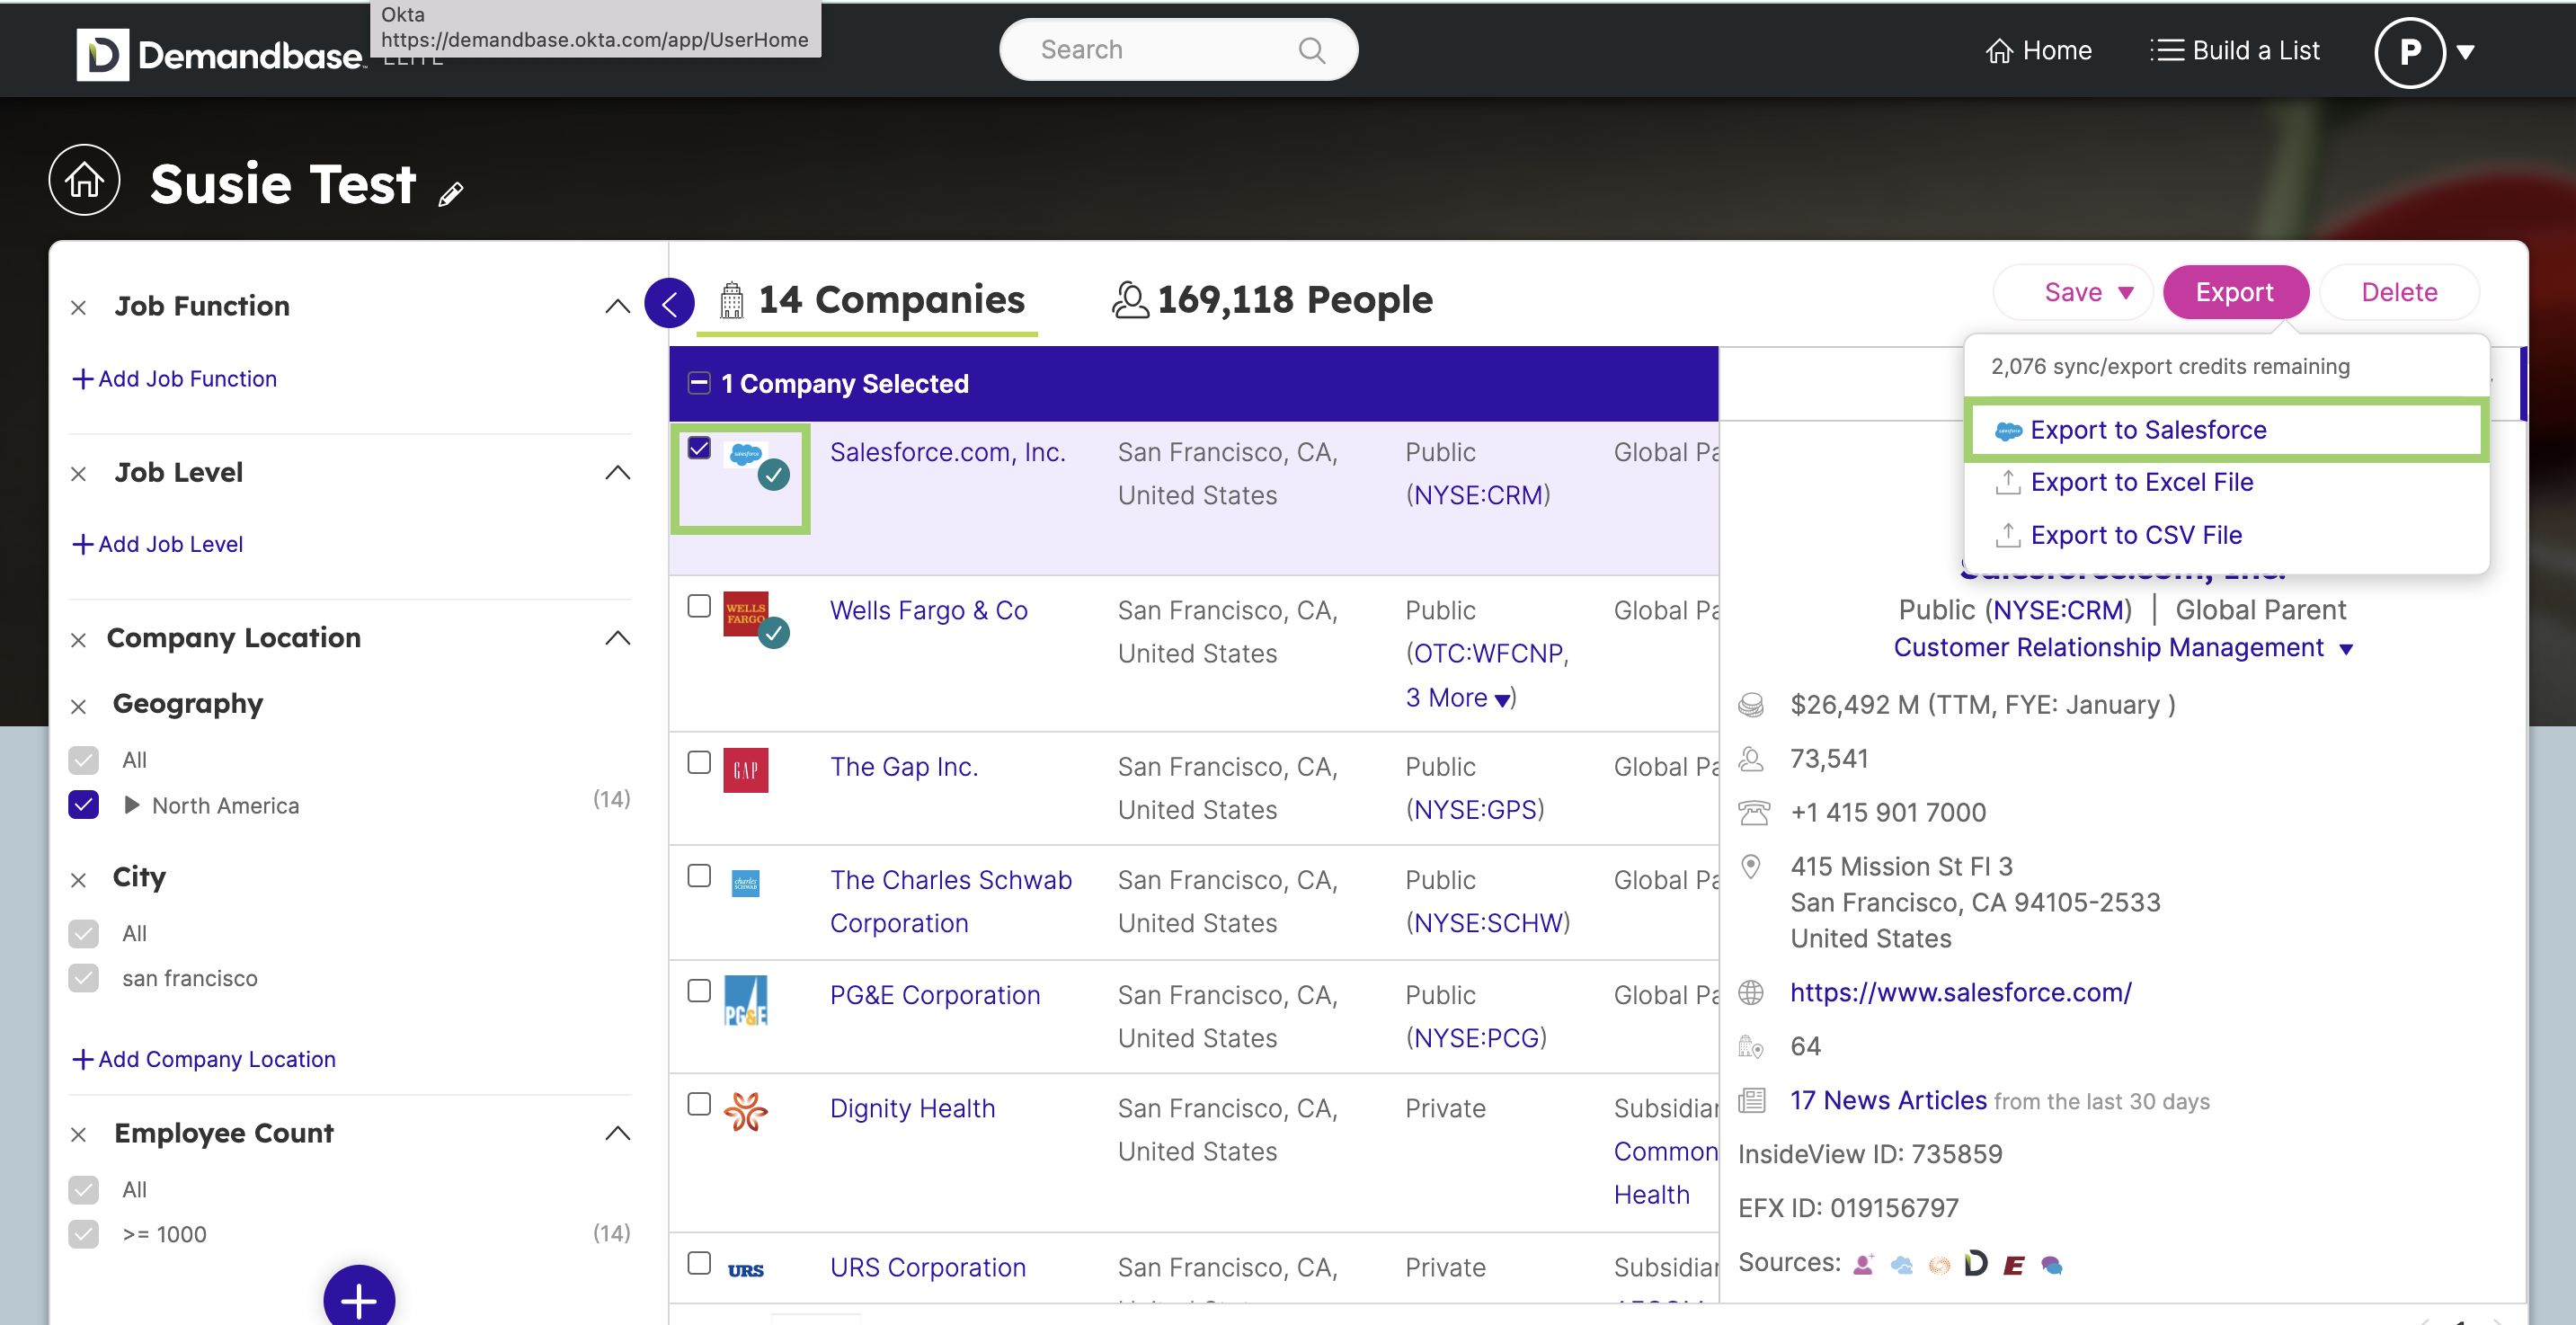The height and width of the screenshot is (1325, 2576).
Task: Toggle the san francisco city checkbox
Action: (x=84, y=977)
